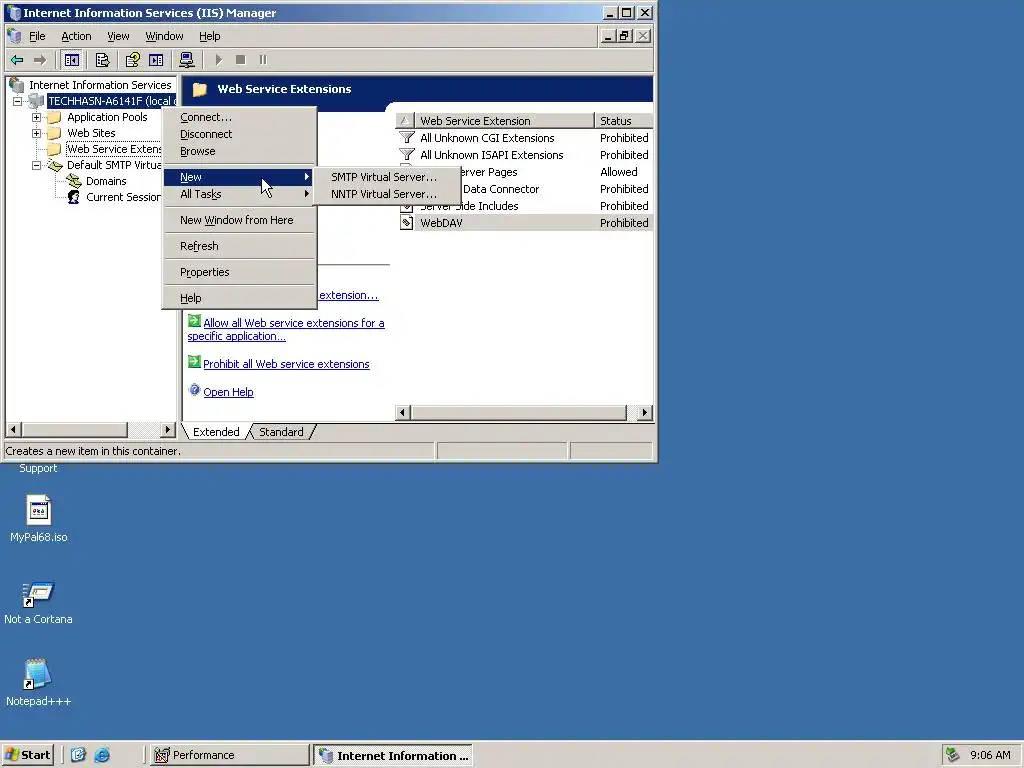The height and width of the screenshot is (768, 1024).
Task: Collapse the TECHHASN-A6141F server node
Action: [18, 101]
